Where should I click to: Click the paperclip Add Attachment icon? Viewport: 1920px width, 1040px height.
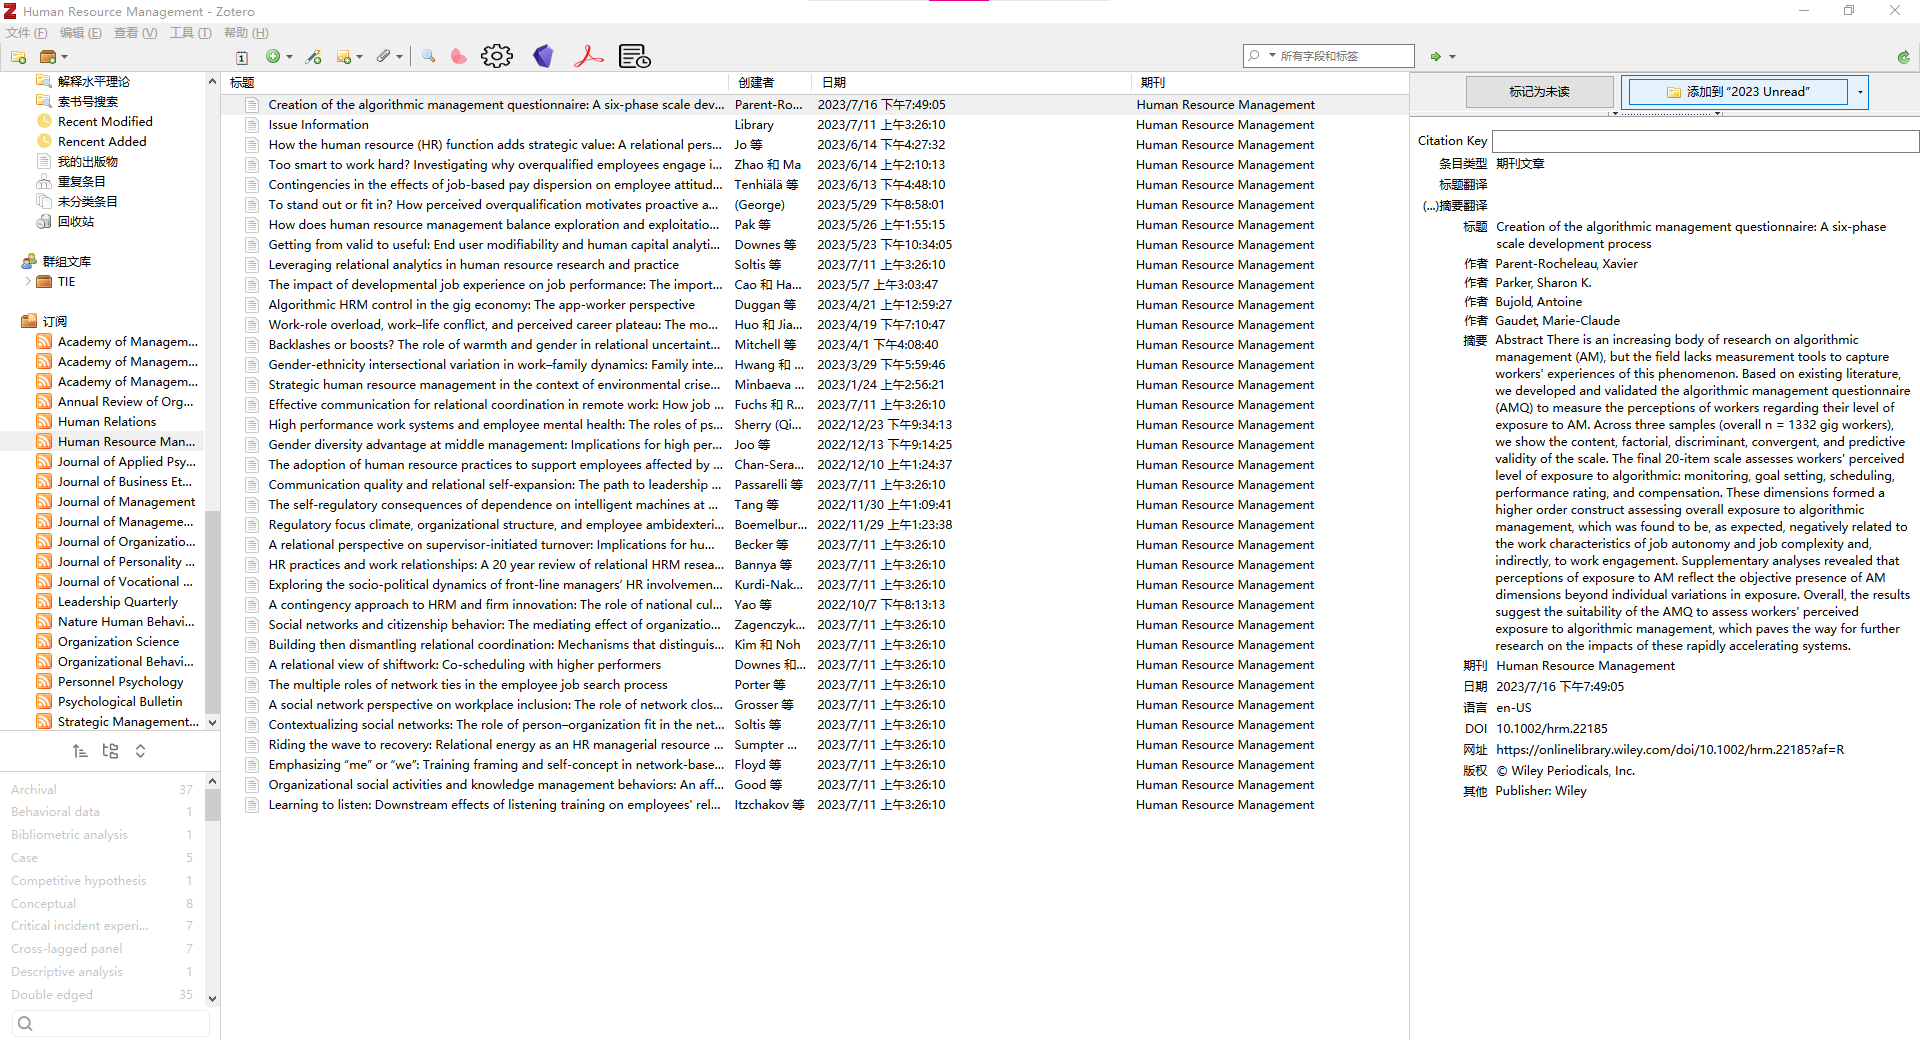[383, 57]
